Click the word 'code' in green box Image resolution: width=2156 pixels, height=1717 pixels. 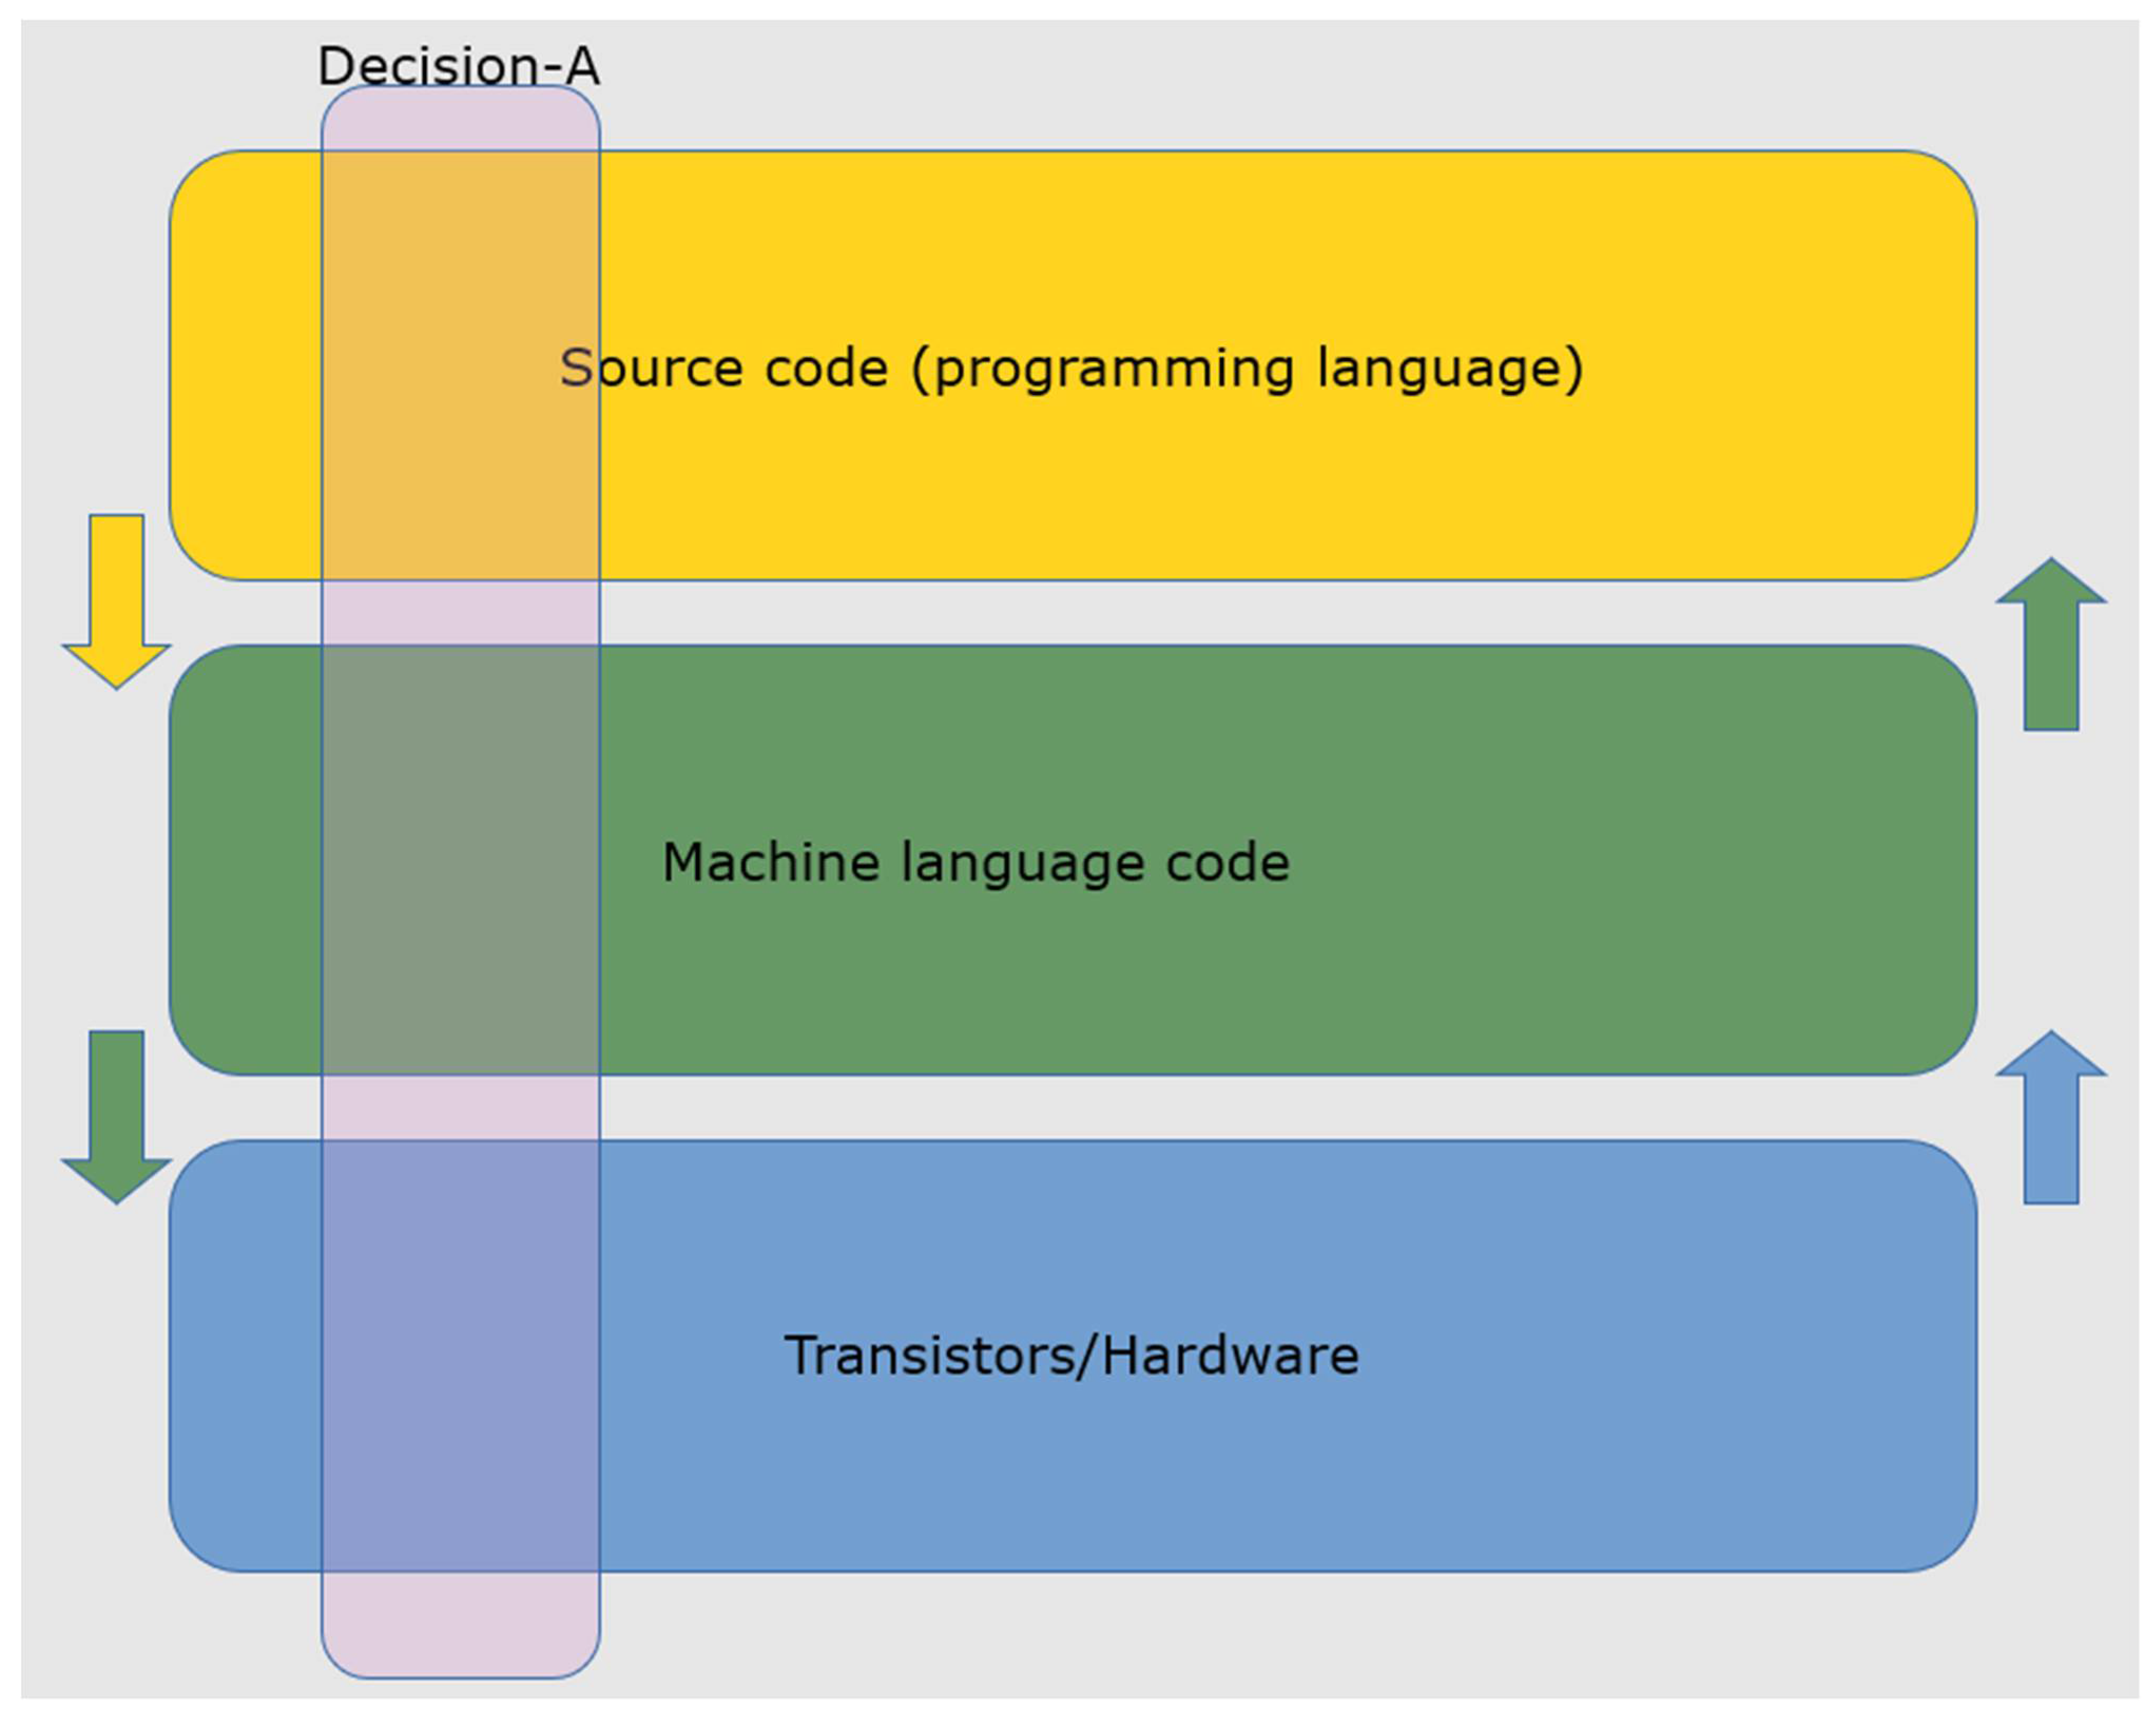1228,862
